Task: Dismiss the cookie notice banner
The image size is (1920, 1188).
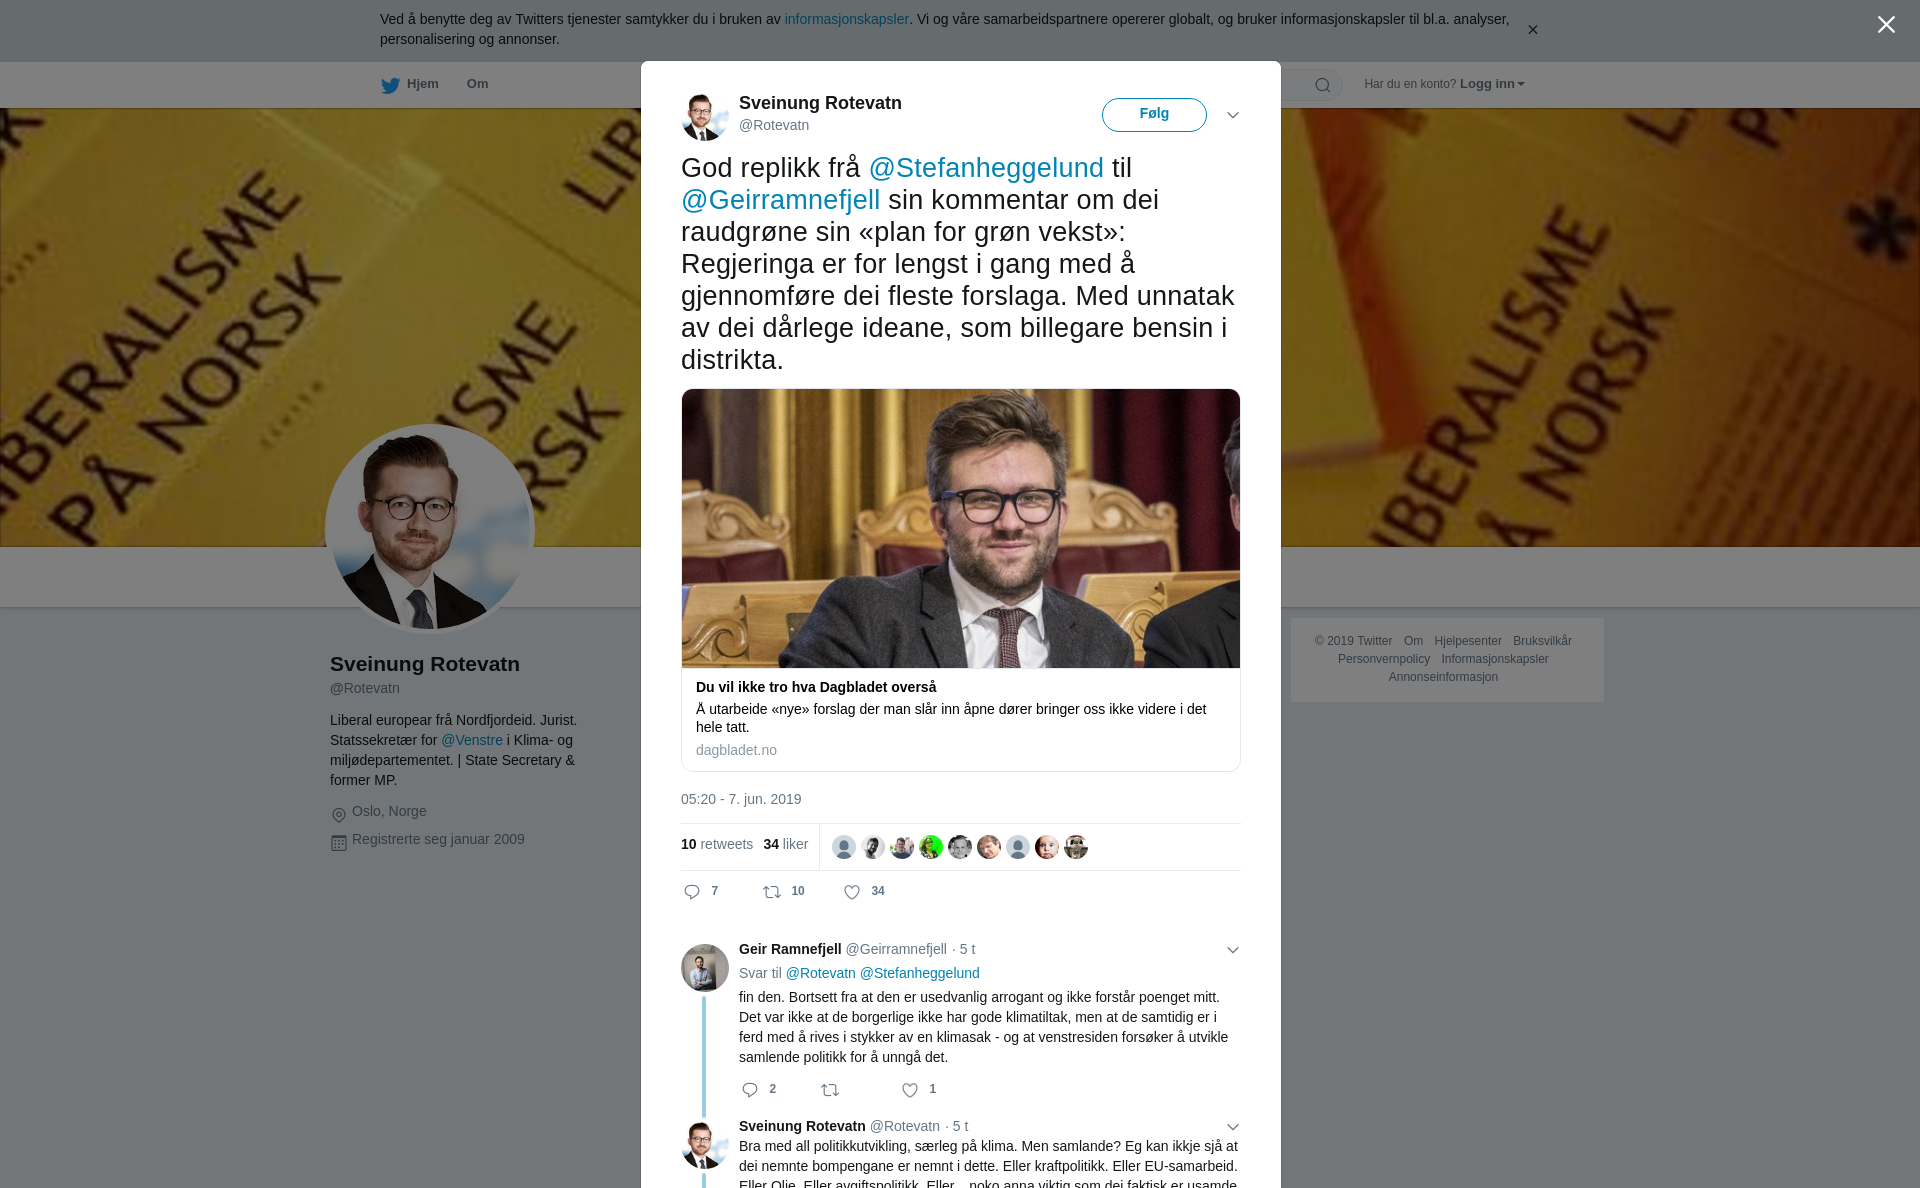Action: tap(1532, 30)
